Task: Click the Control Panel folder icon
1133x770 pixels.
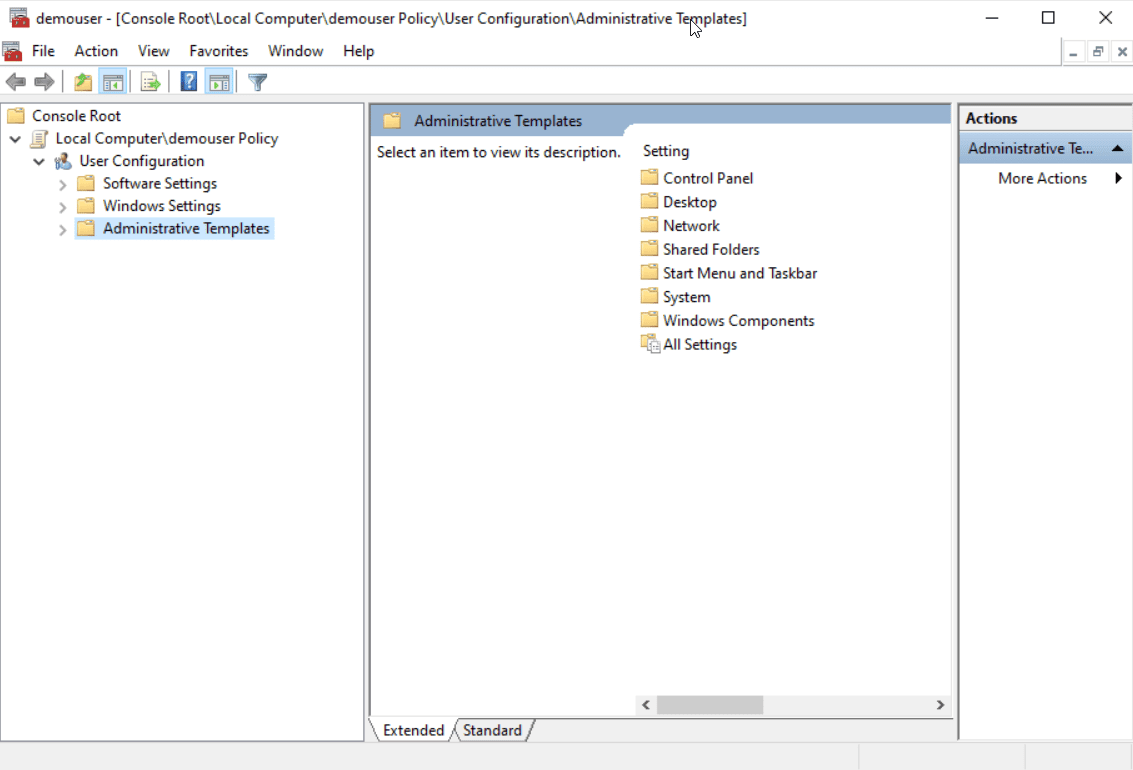Action: (x=650, y=177)
